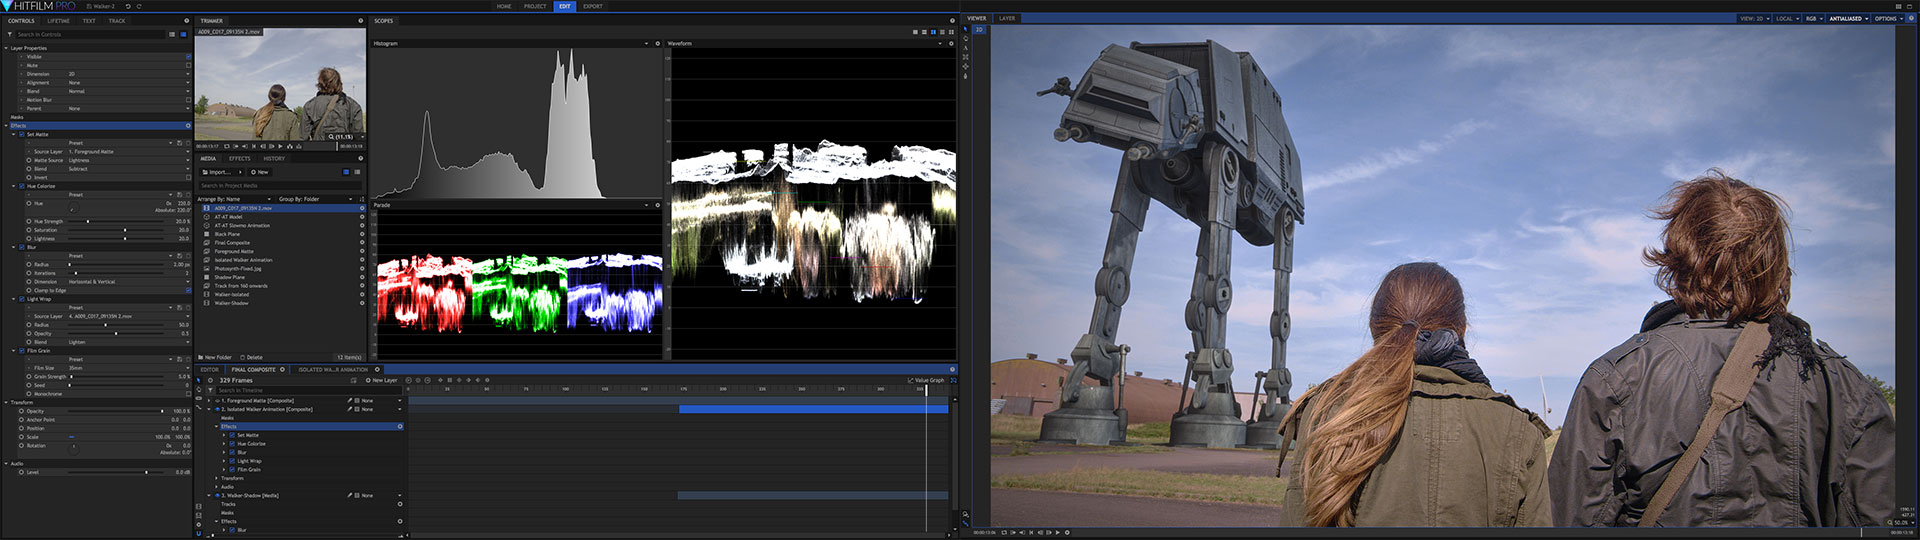Disable the Film Grain effect in the timeline
The image size is (1920, 540).
coord(233,469)
